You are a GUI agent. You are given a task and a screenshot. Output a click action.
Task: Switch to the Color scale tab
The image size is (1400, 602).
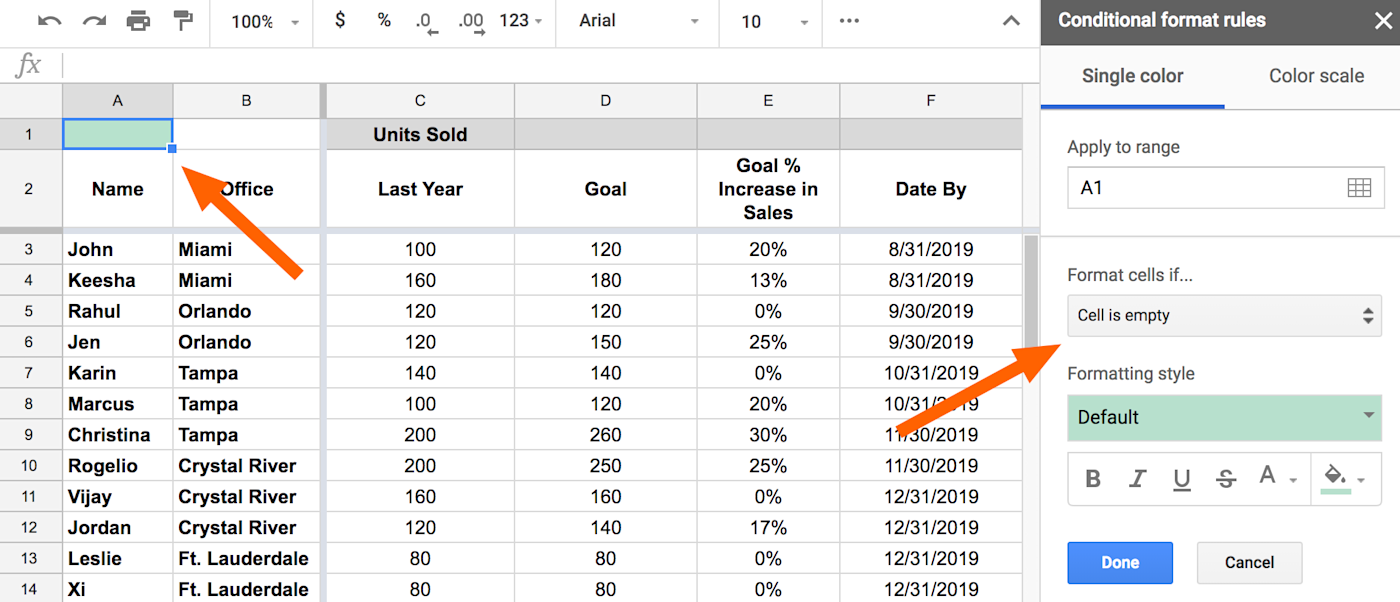(x=1316, y=76)
